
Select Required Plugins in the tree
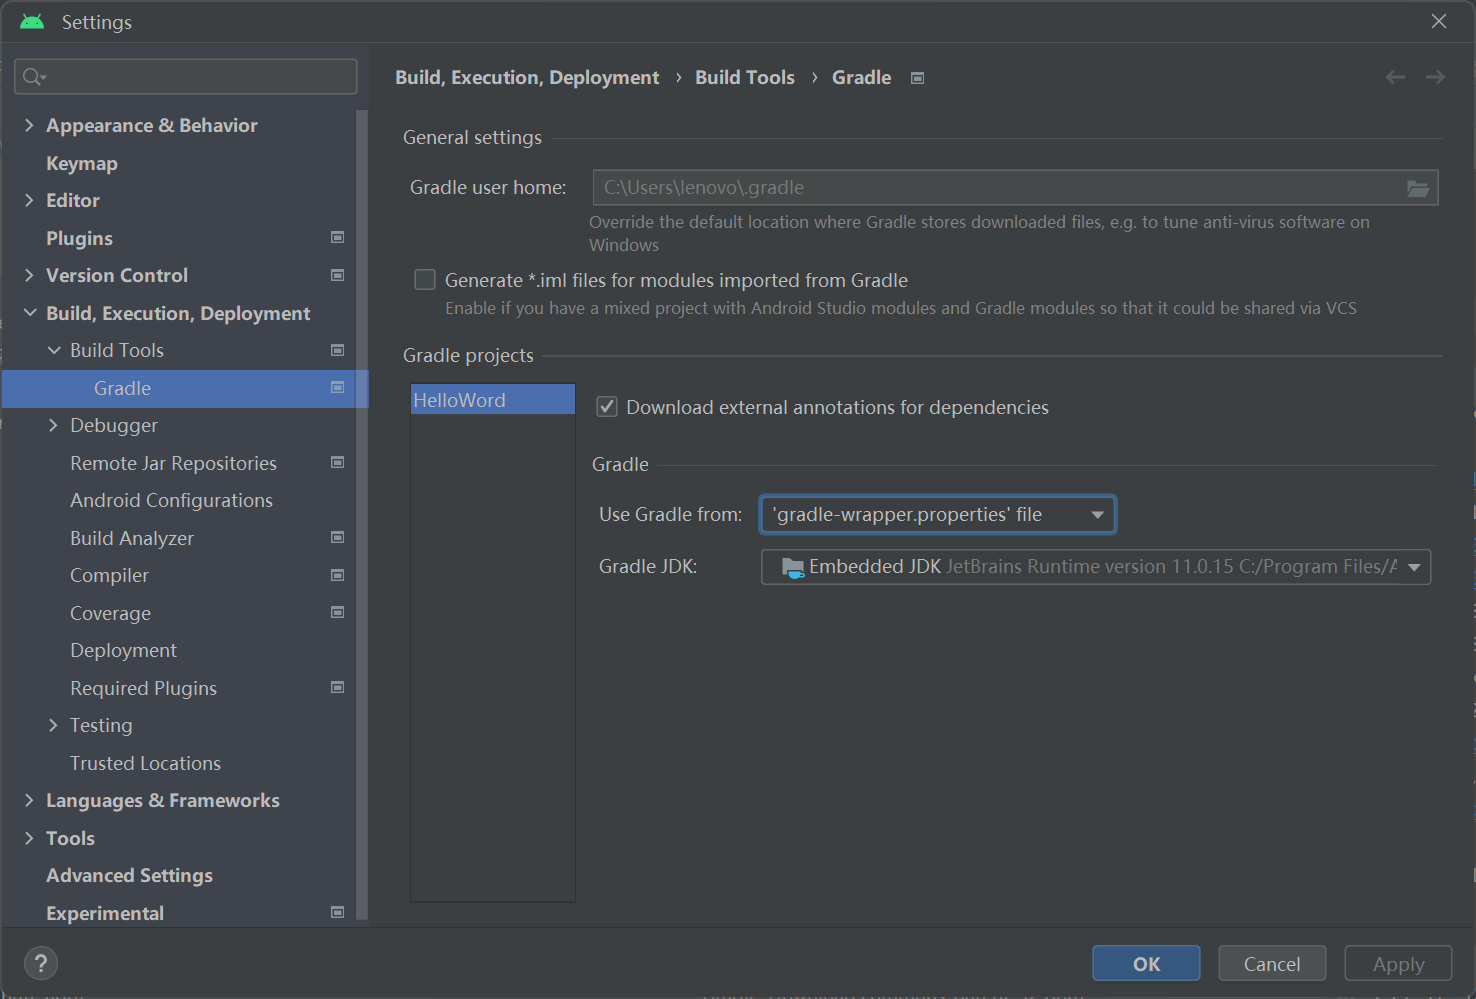143,688
